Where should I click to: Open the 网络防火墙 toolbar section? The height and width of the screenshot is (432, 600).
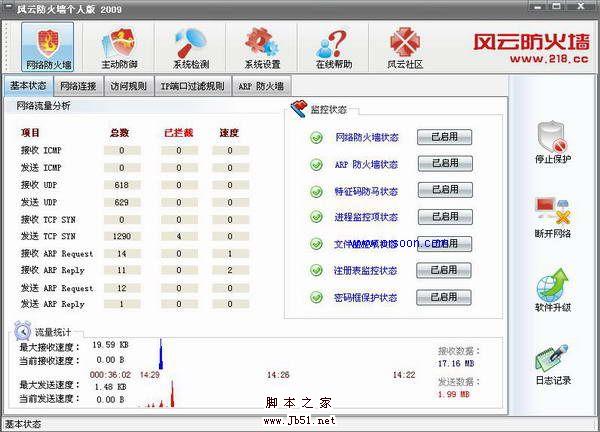[47, 46]
